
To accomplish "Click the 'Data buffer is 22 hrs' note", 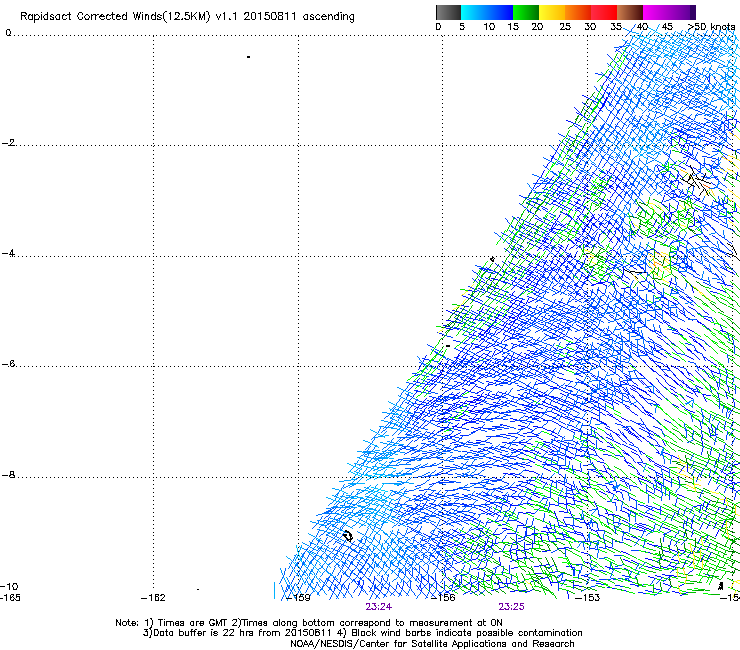I will pos(362,633).
